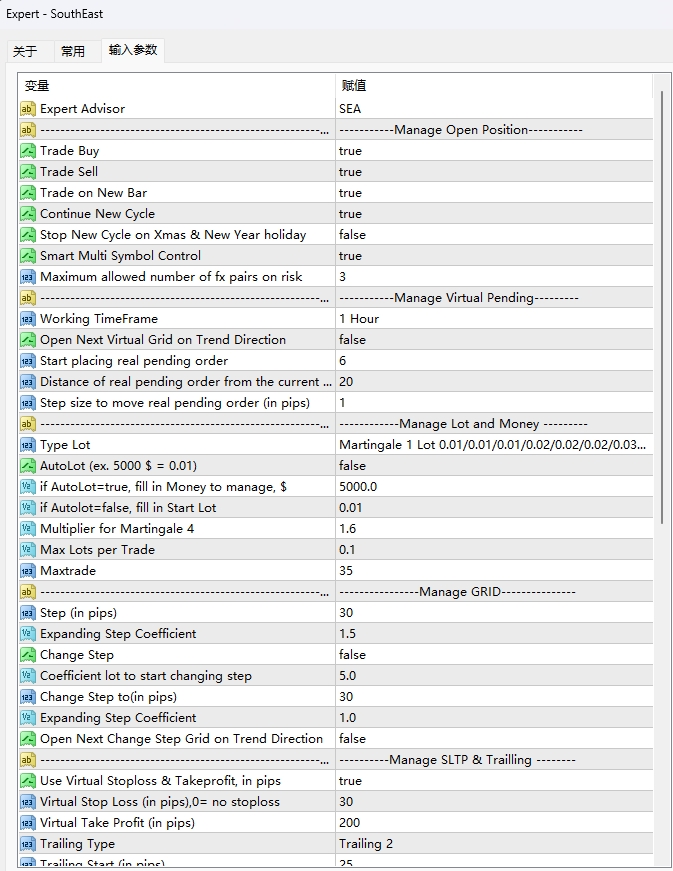Click the integer icon beside Working TimeFrame

[x=28, y=318]
